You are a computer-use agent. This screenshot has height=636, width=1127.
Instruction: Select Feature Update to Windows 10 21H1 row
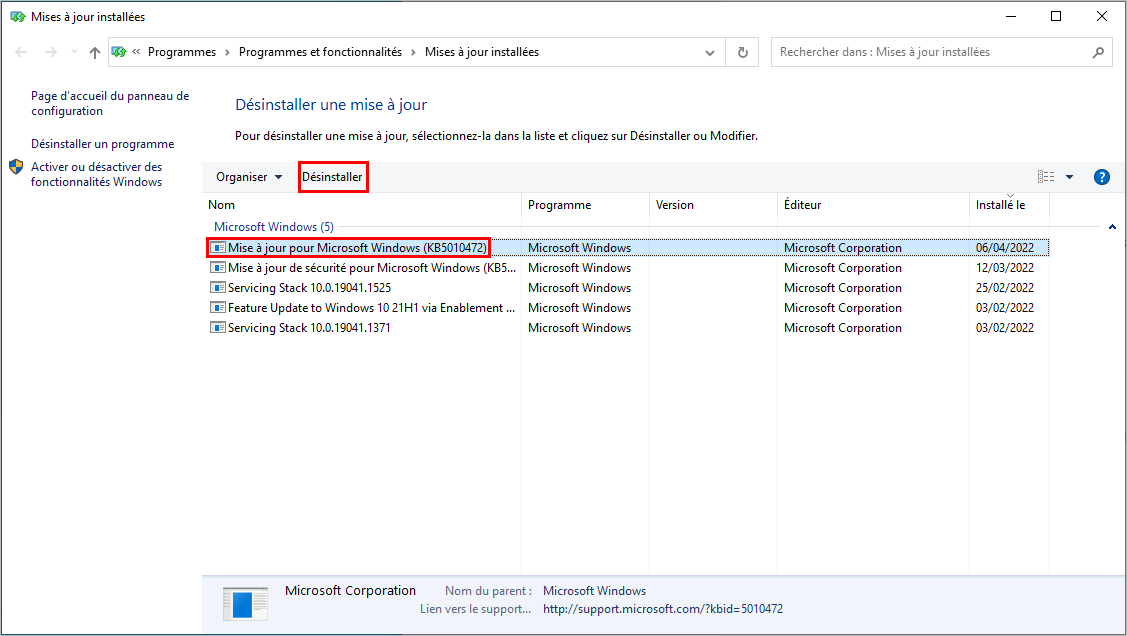click(627, 308)
